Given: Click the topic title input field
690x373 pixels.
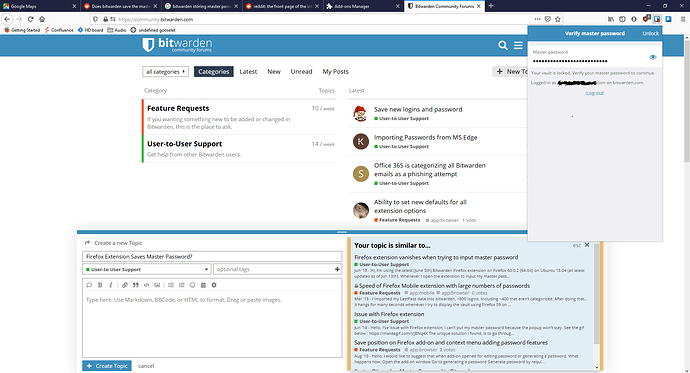Looking at the screenshot, I should (212, 256).
